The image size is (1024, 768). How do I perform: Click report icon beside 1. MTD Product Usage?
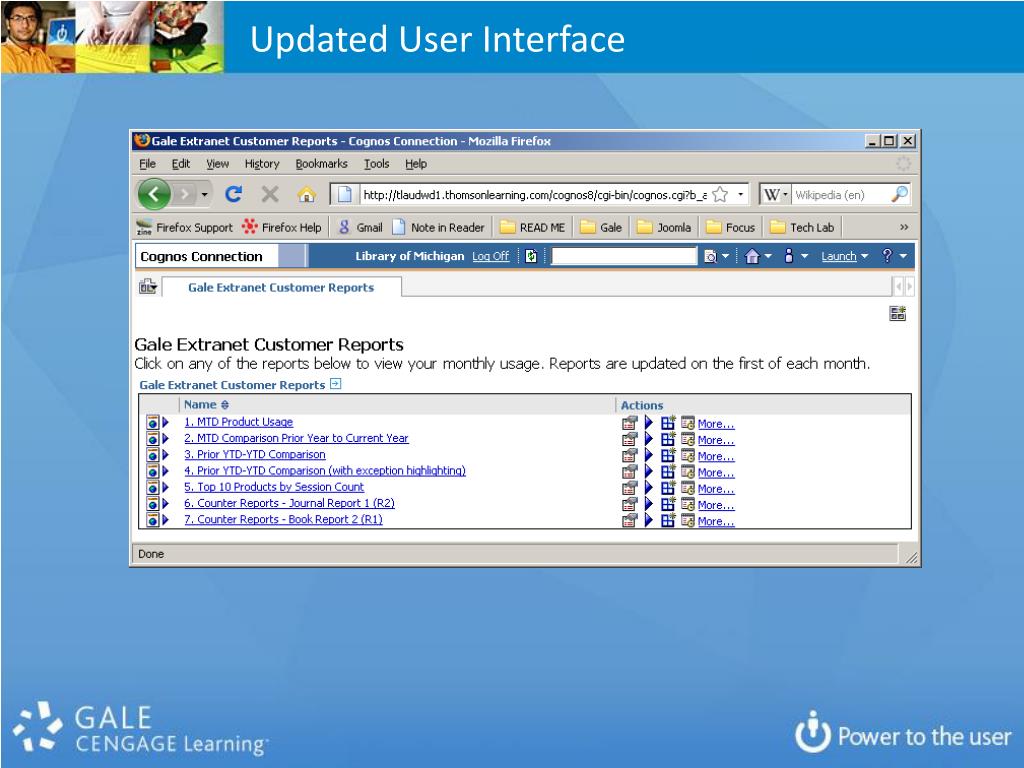[x=153, y=422]
